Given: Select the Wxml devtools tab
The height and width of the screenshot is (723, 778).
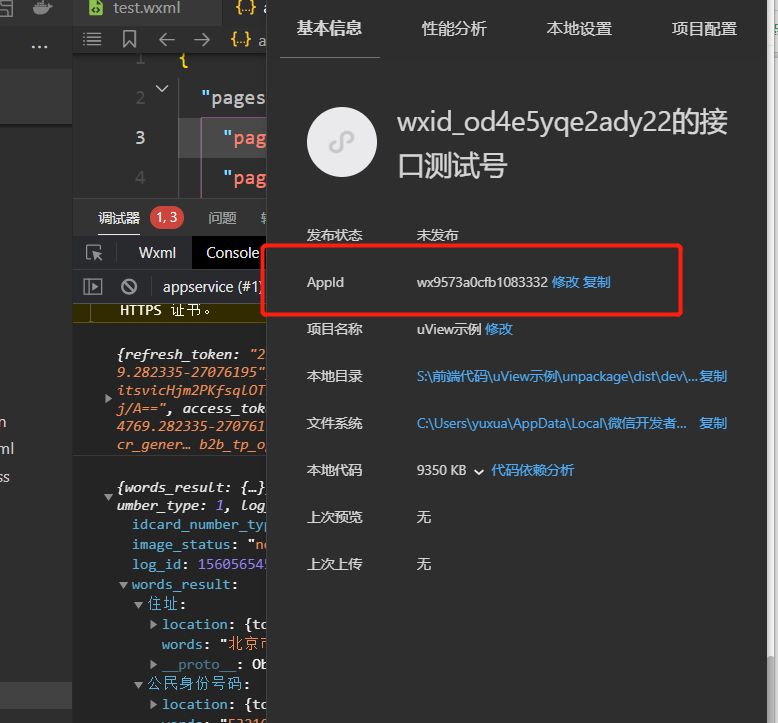Looking at the screenshot, I should [x=157, y=253].
